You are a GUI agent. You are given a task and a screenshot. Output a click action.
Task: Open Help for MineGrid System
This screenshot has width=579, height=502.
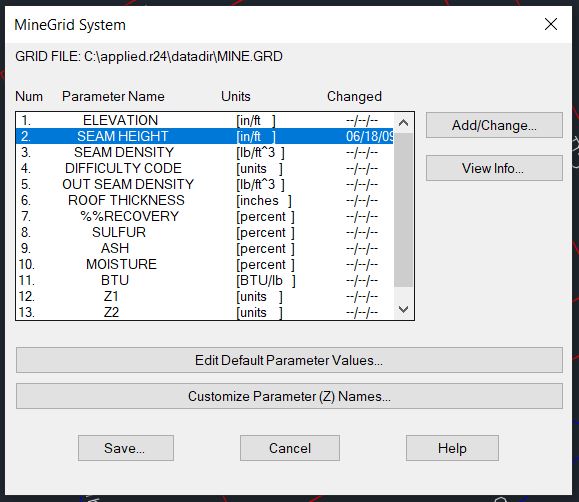coord(452,448)
